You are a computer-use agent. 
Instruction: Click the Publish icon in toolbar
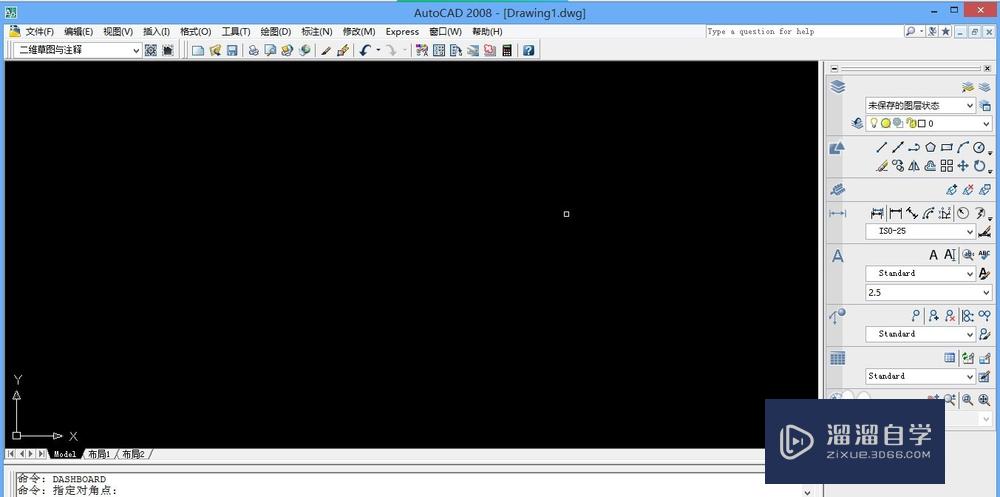point(287,50)
